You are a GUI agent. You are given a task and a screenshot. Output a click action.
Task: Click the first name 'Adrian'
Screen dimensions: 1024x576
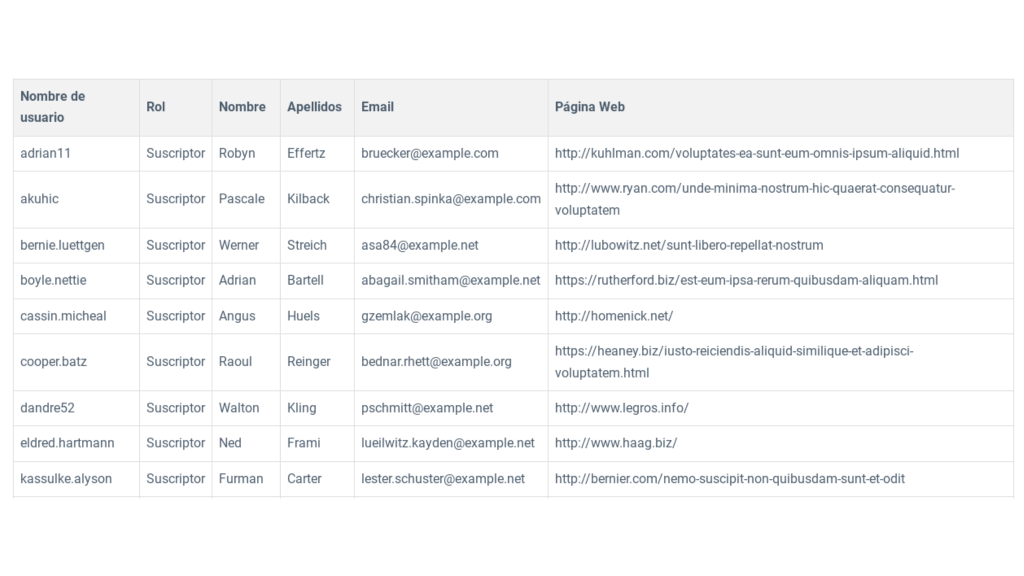(x=237, y=281)
